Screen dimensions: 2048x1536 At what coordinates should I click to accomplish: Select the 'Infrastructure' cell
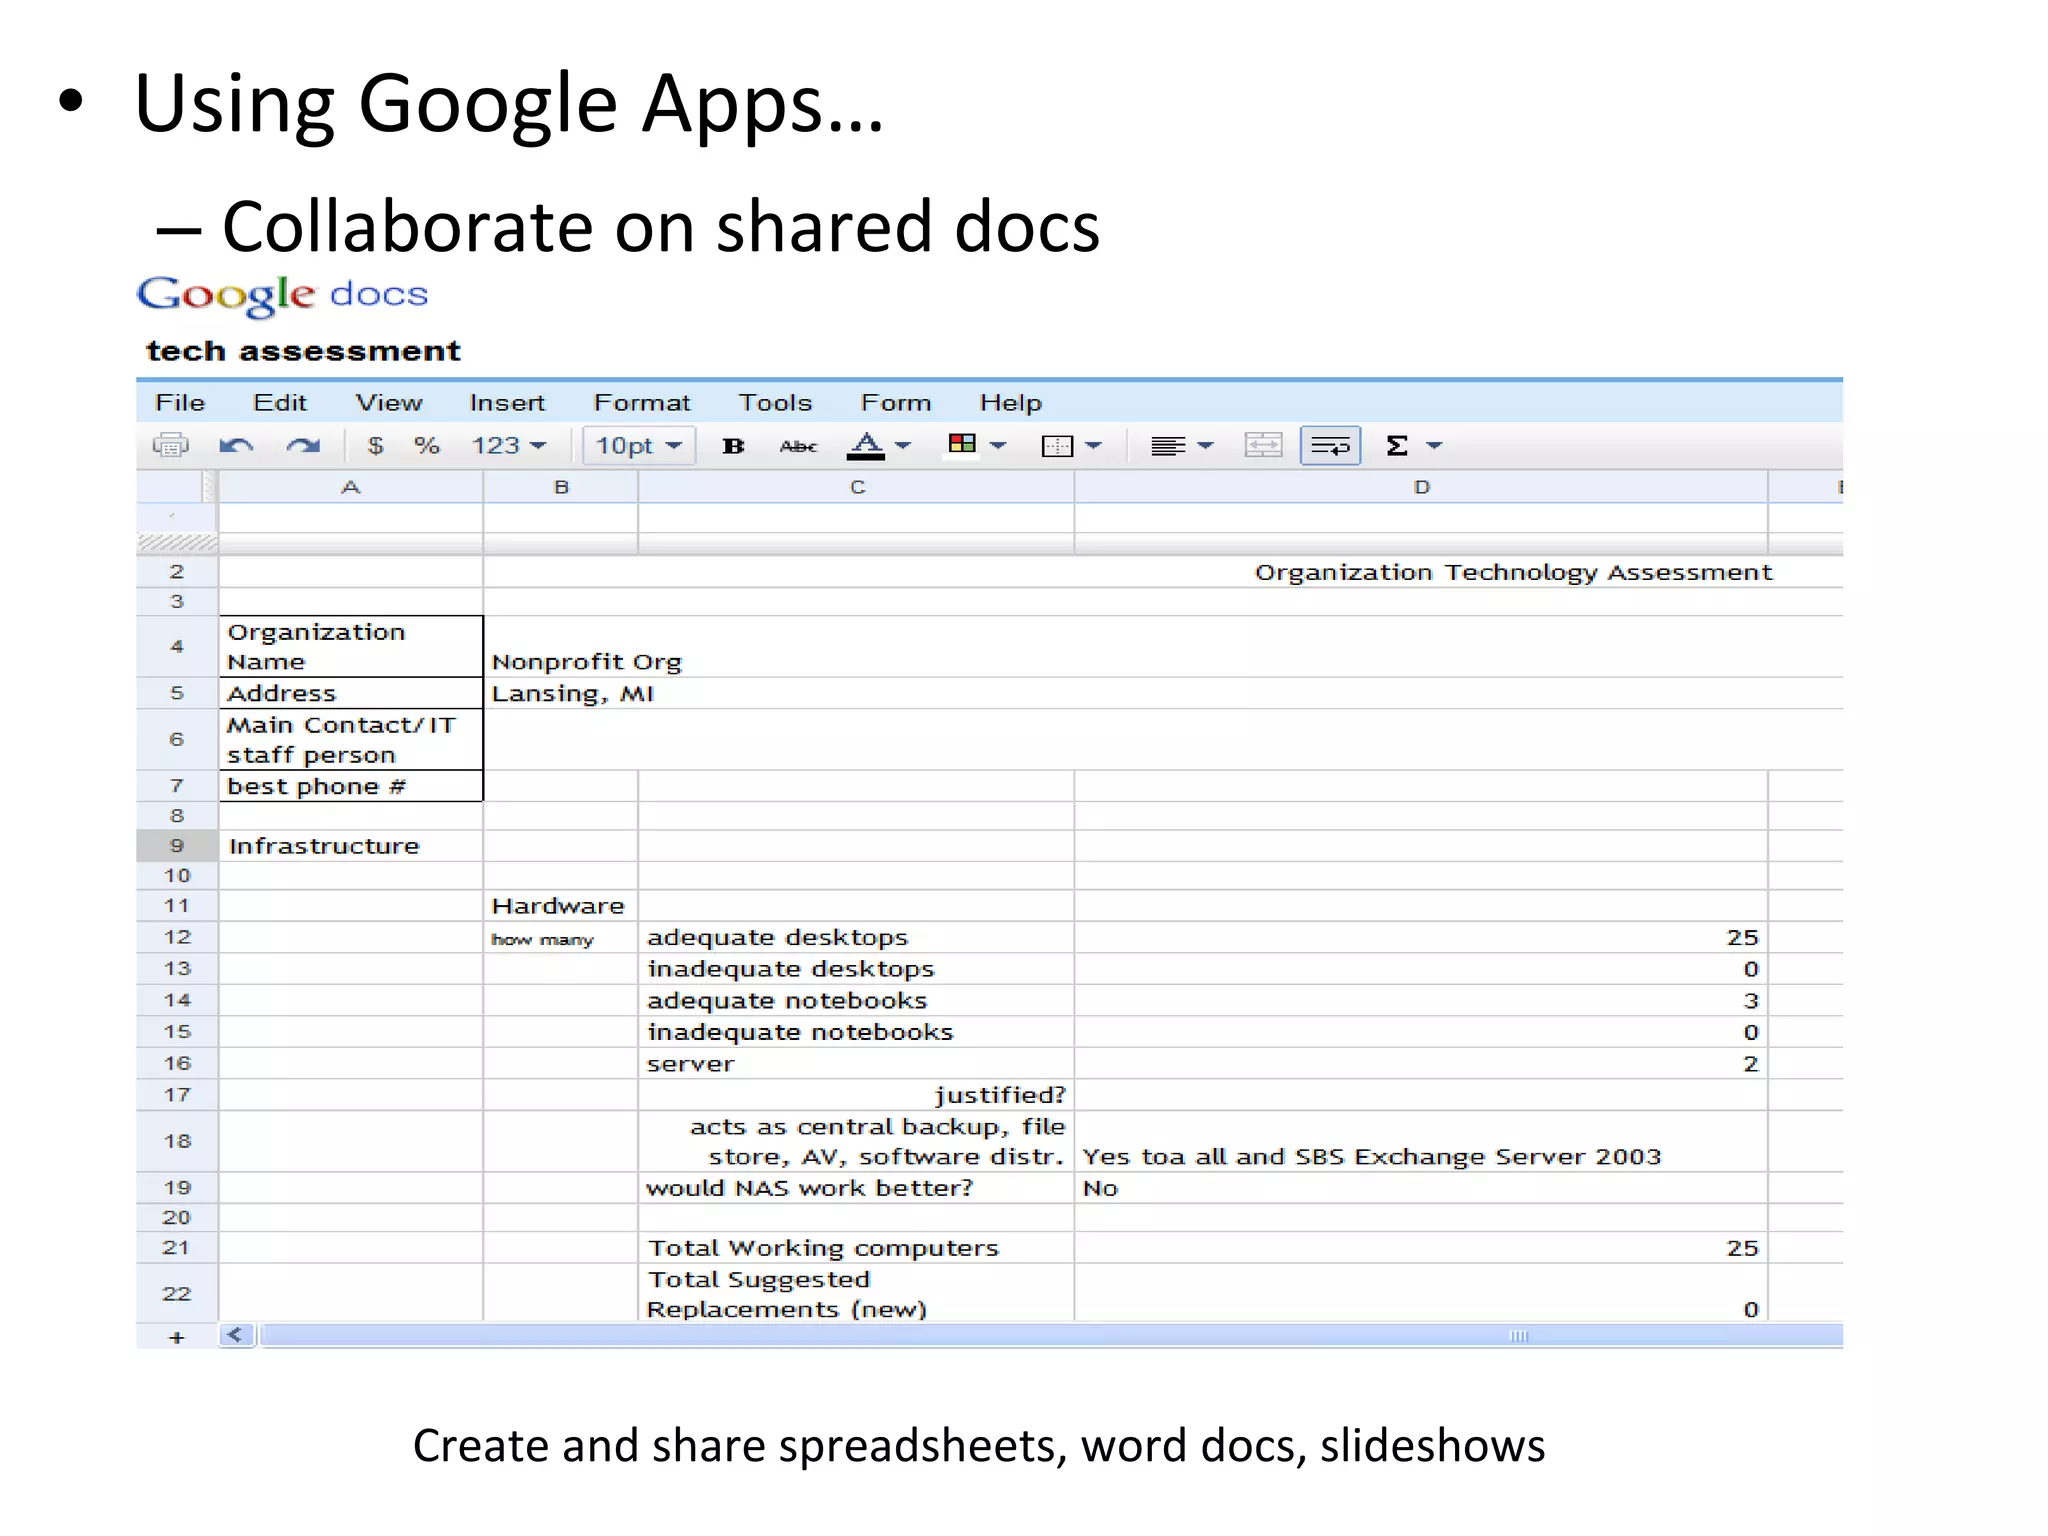tap(350, 846)
